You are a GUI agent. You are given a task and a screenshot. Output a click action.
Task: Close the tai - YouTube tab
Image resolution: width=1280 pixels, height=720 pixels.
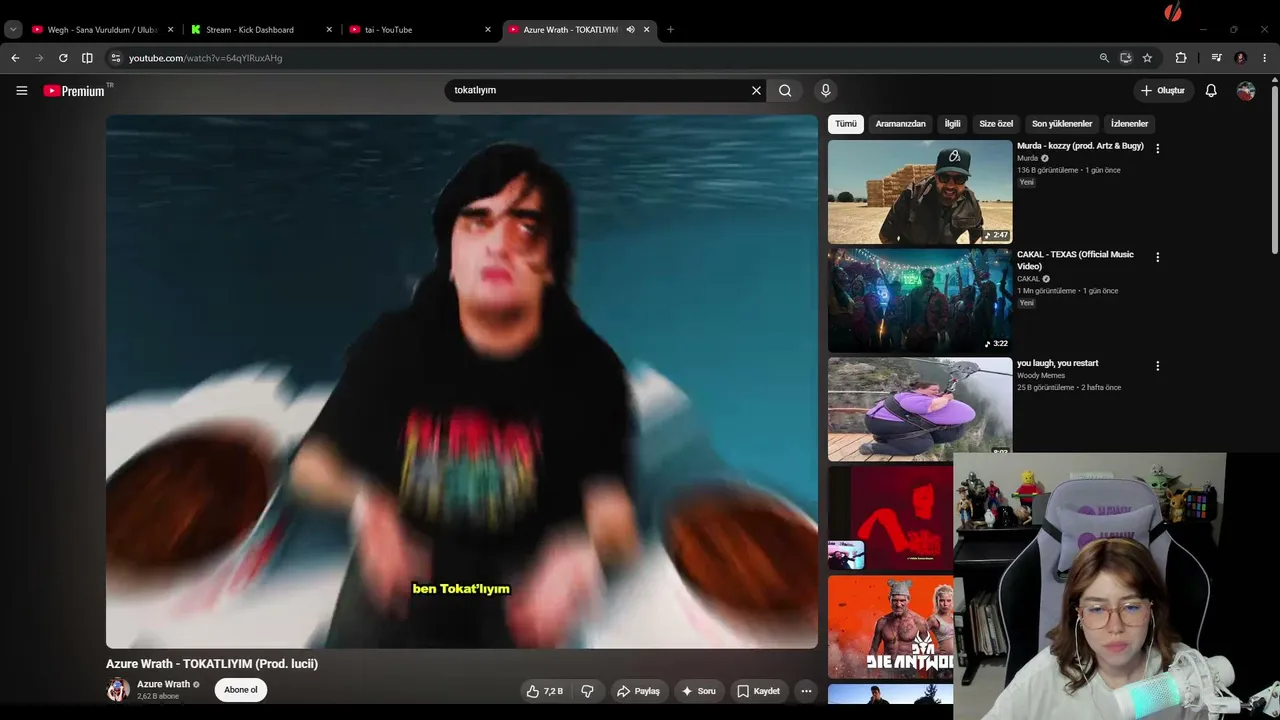[488, 30]
